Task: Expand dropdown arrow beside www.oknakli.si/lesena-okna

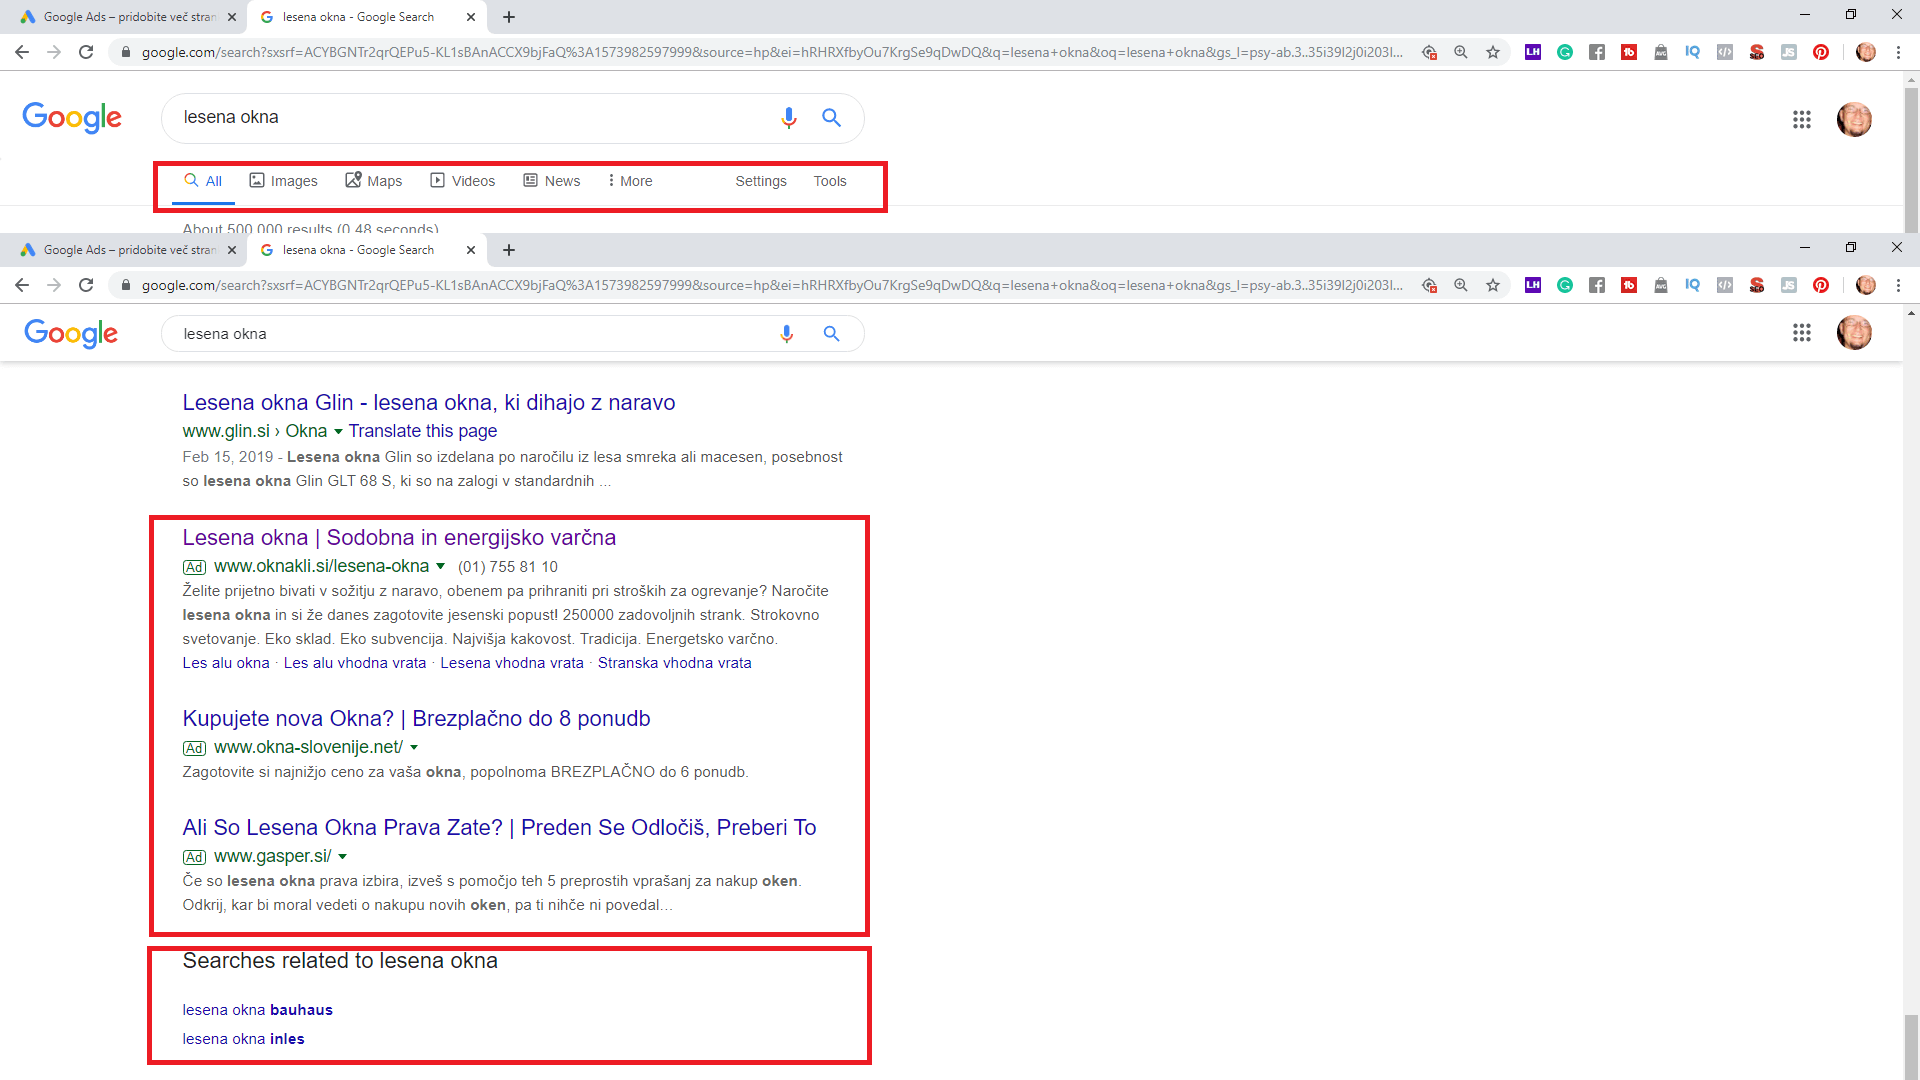Action: pyautogui.click(x=440, y=567)
